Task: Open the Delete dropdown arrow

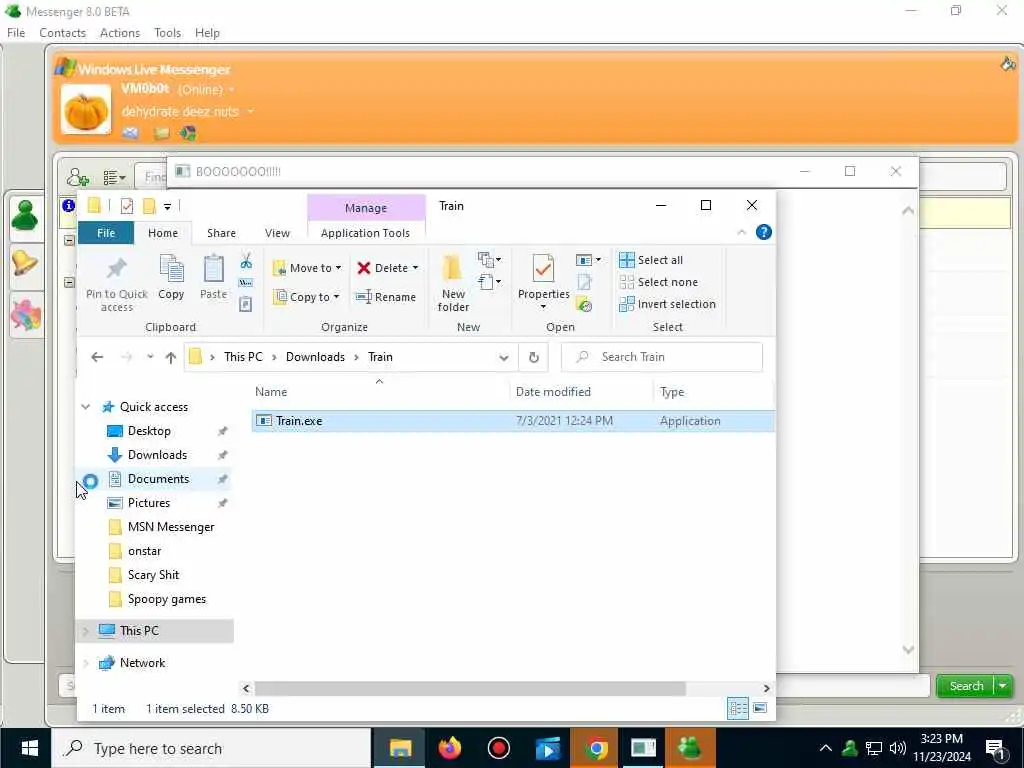Action: pyautogui.click(x=415, y=268)
